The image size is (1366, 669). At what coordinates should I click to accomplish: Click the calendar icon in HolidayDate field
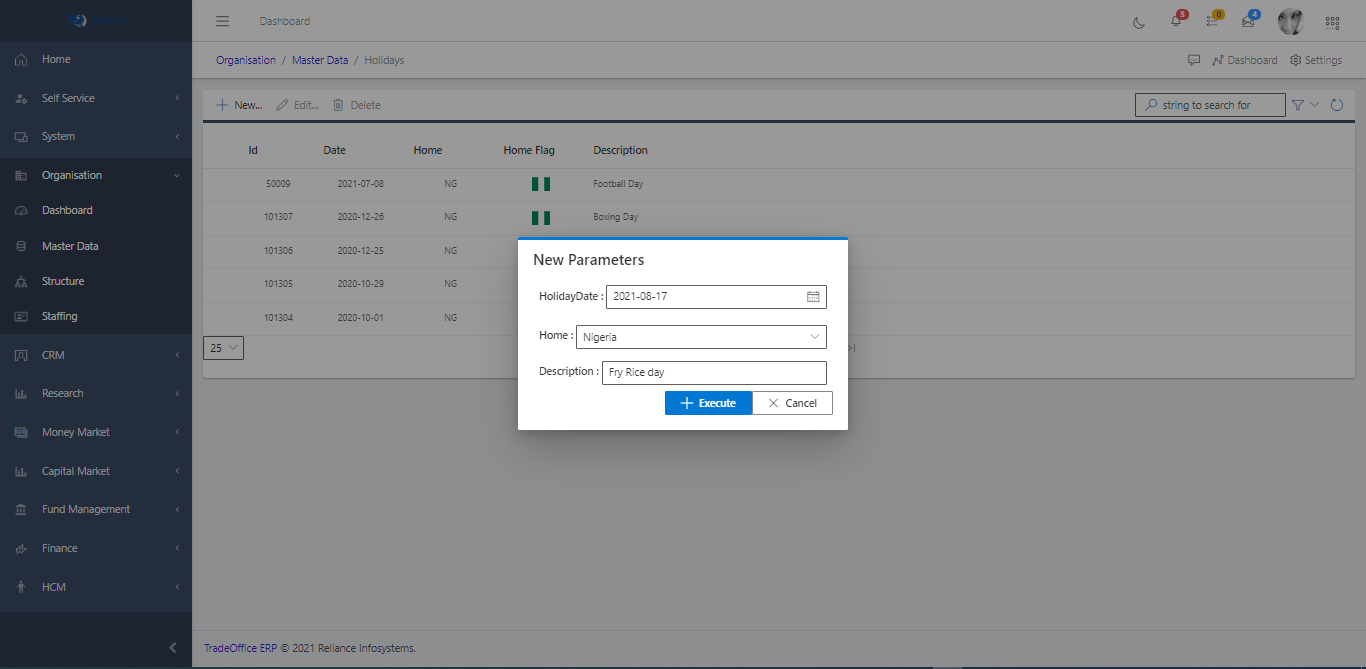point(813,297)
